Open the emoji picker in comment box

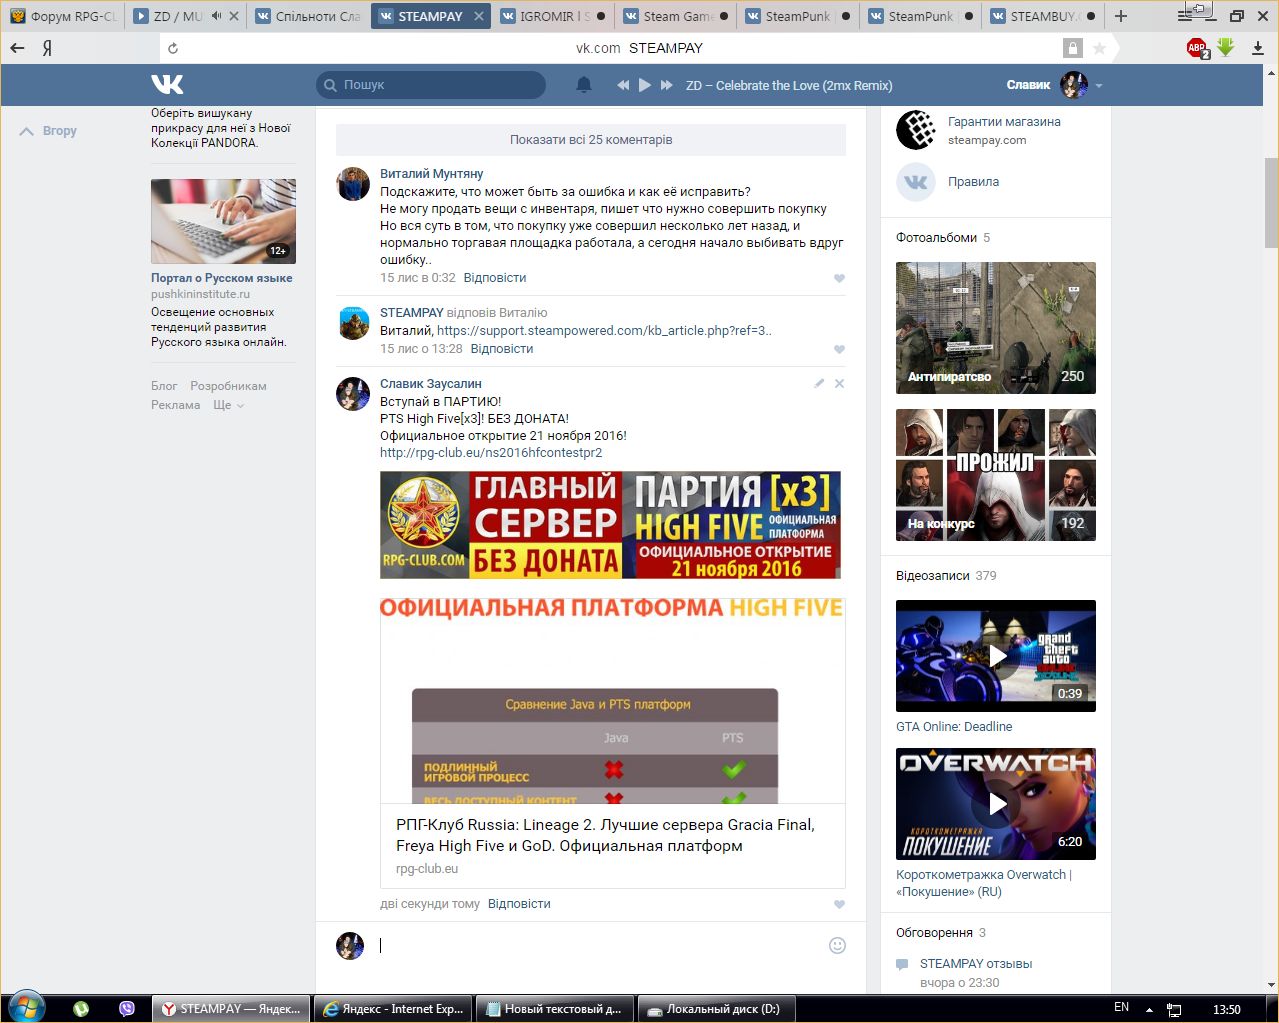tap(838, 945)
